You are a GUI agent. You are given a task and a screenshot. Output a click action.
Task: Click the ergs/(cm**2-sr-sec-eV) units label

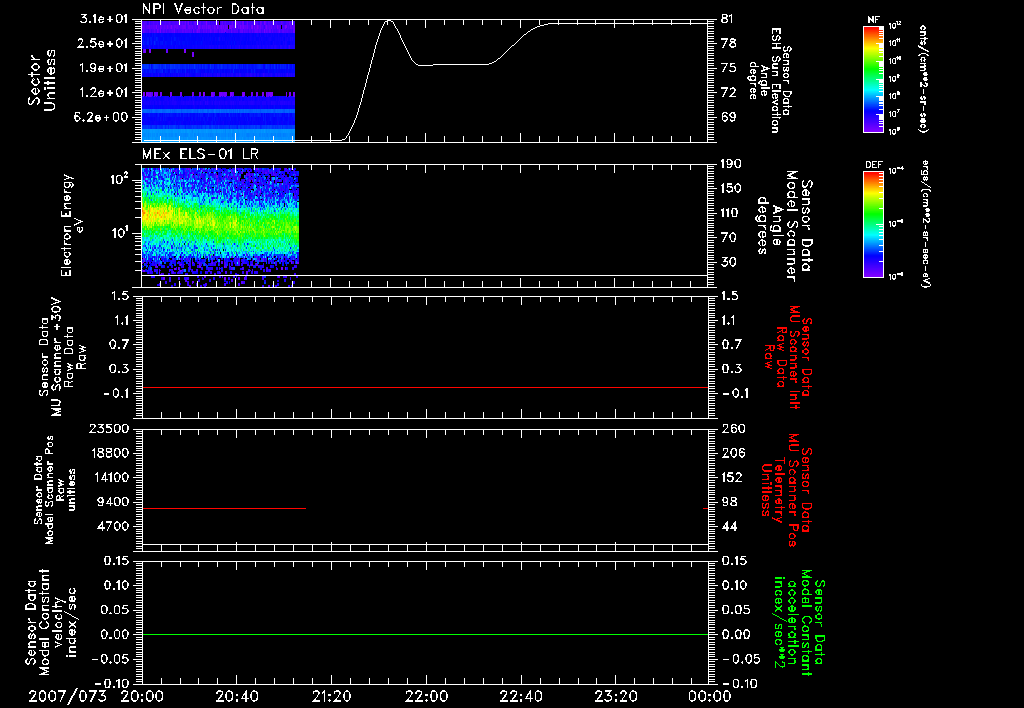(x=925, y=223)
